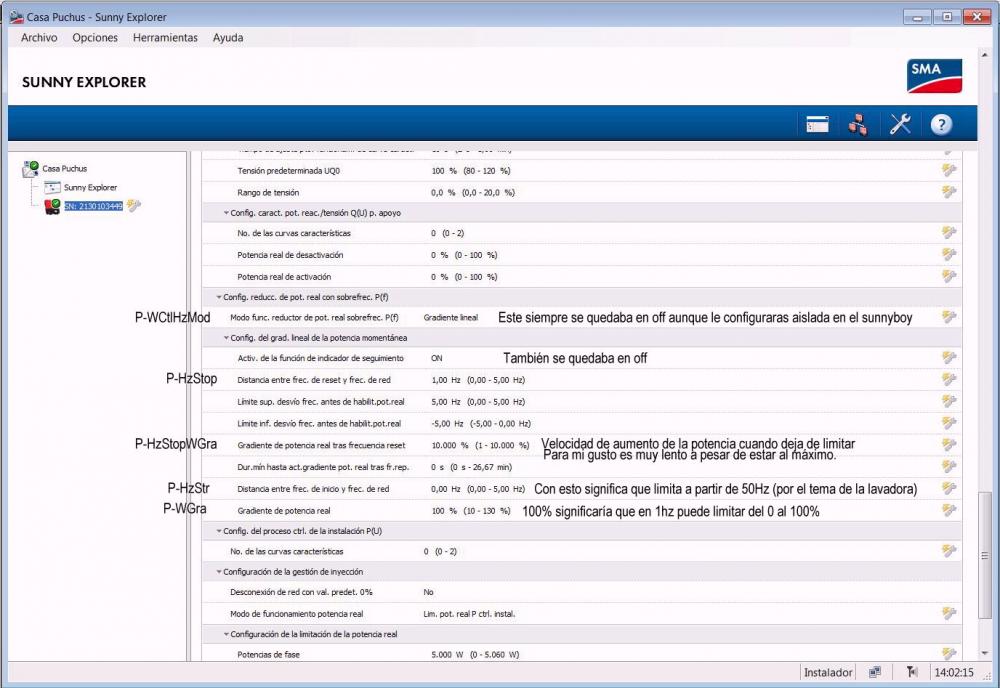This screenshot has width=1000, height=688.
Task: Click the scrollbar up arrow
Action: tap(985, 56)
